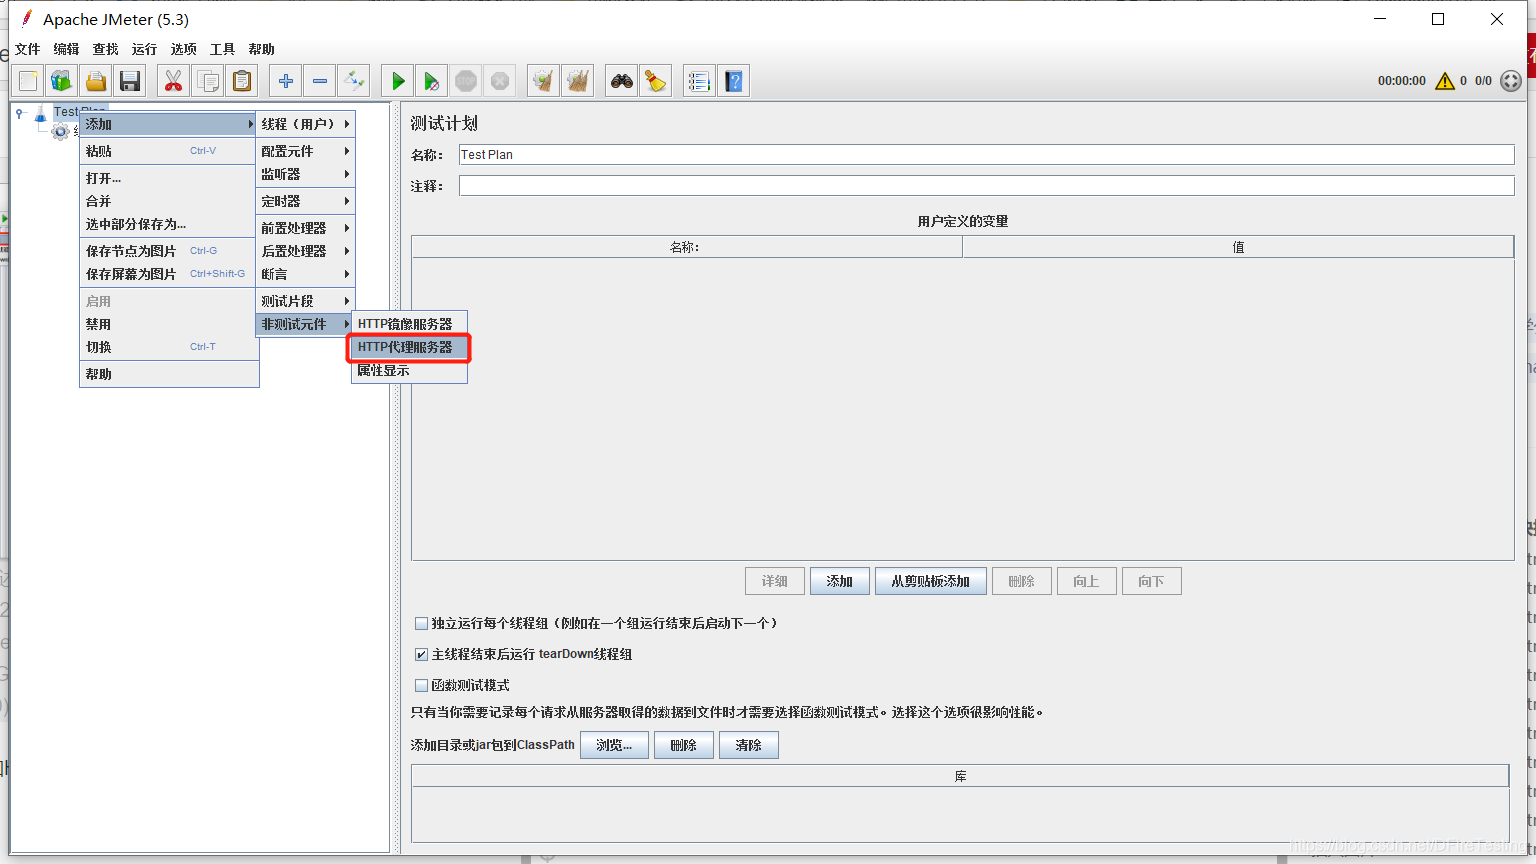This screenshot has width=1536, height=864.
Task: Start the test with green play icon
Action: click(x=398, y=81)
